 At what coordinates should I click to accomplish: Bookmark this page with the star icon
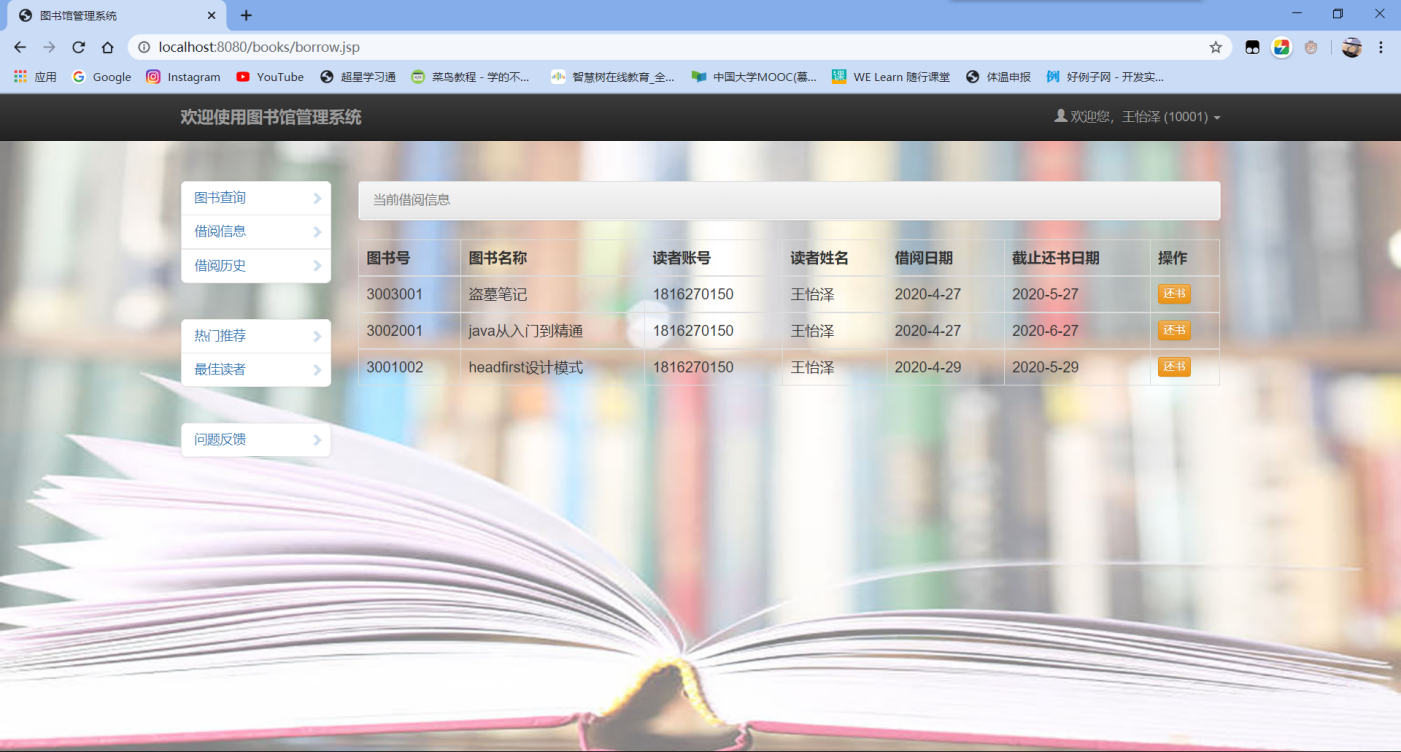pyautogui.click(x=1216, y=47)
